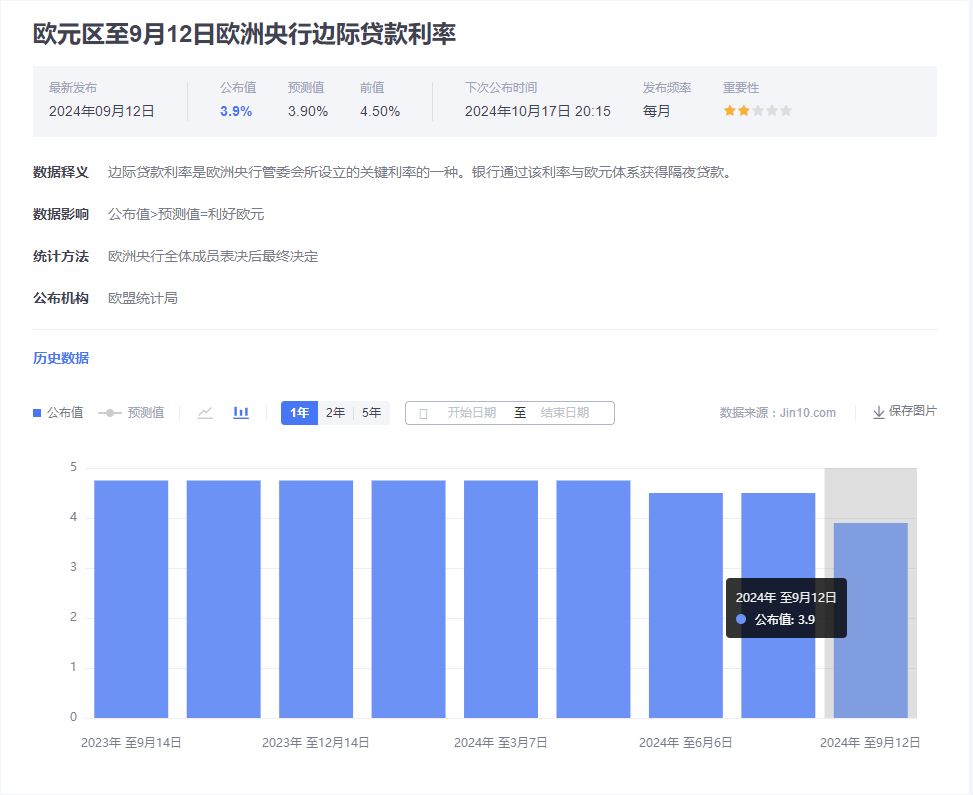
Task: Open the 开始日期 date picker
Action: [x=471, y=412]
